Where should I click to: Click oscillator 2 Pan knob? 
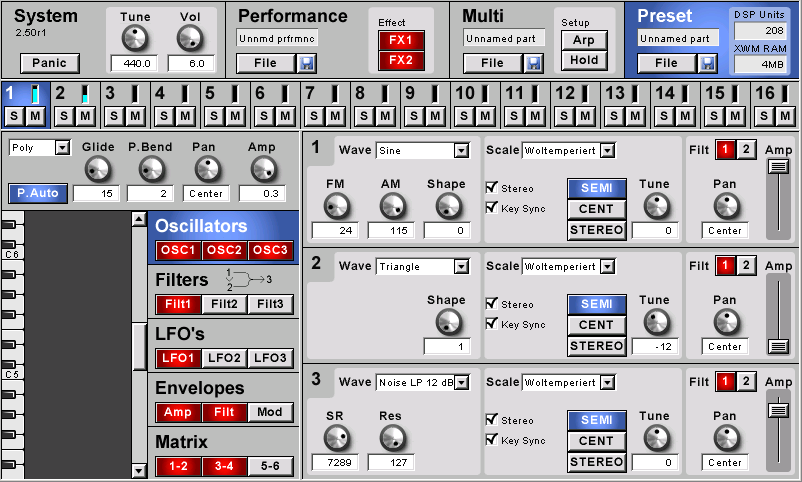(726, 322)
